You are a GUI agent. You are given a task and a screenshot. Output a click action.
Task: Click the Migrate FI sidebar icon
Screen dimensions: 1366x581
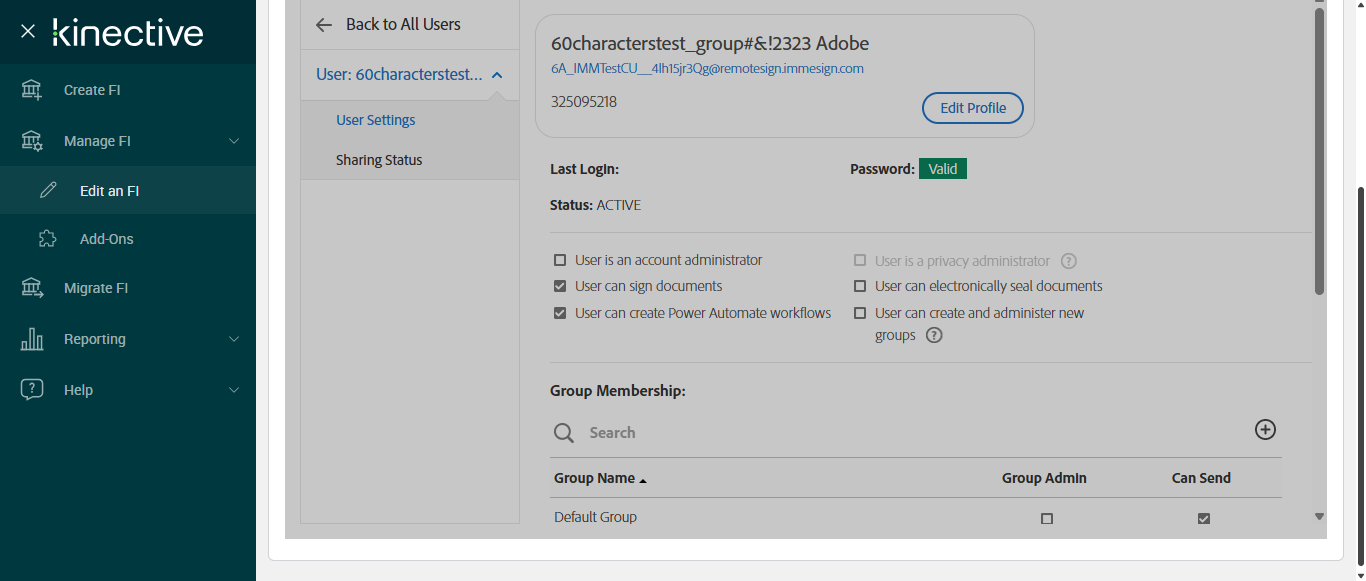32,288
